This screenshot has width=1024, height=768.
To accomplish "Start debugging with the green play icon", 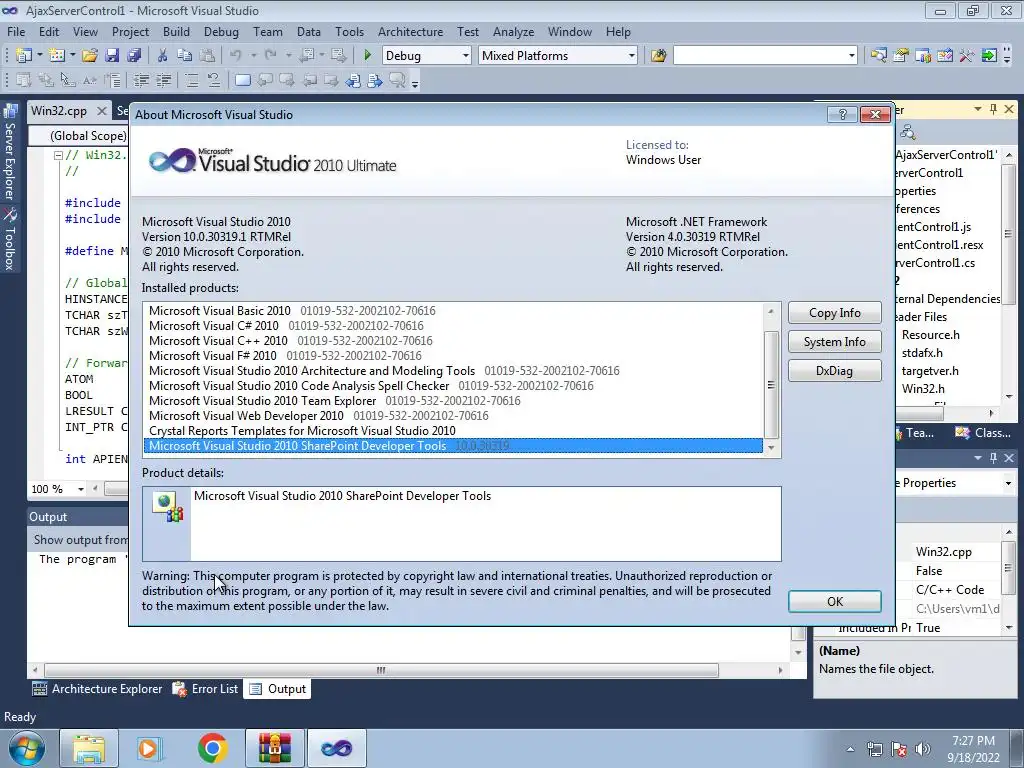I will click(367, 56).
